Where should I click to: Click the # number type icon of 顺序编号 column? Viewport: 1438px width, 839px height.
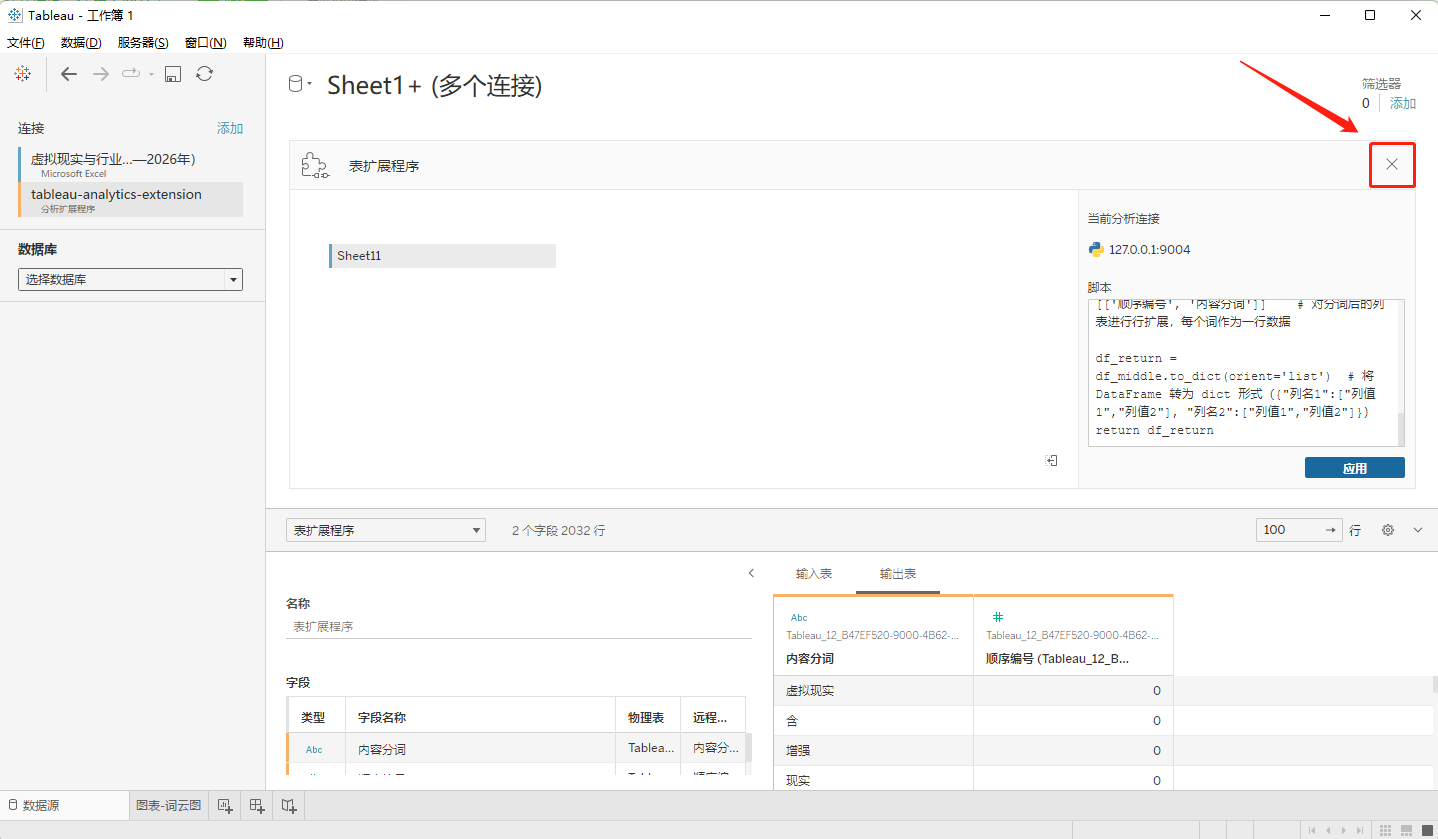[x=997, y=618]
